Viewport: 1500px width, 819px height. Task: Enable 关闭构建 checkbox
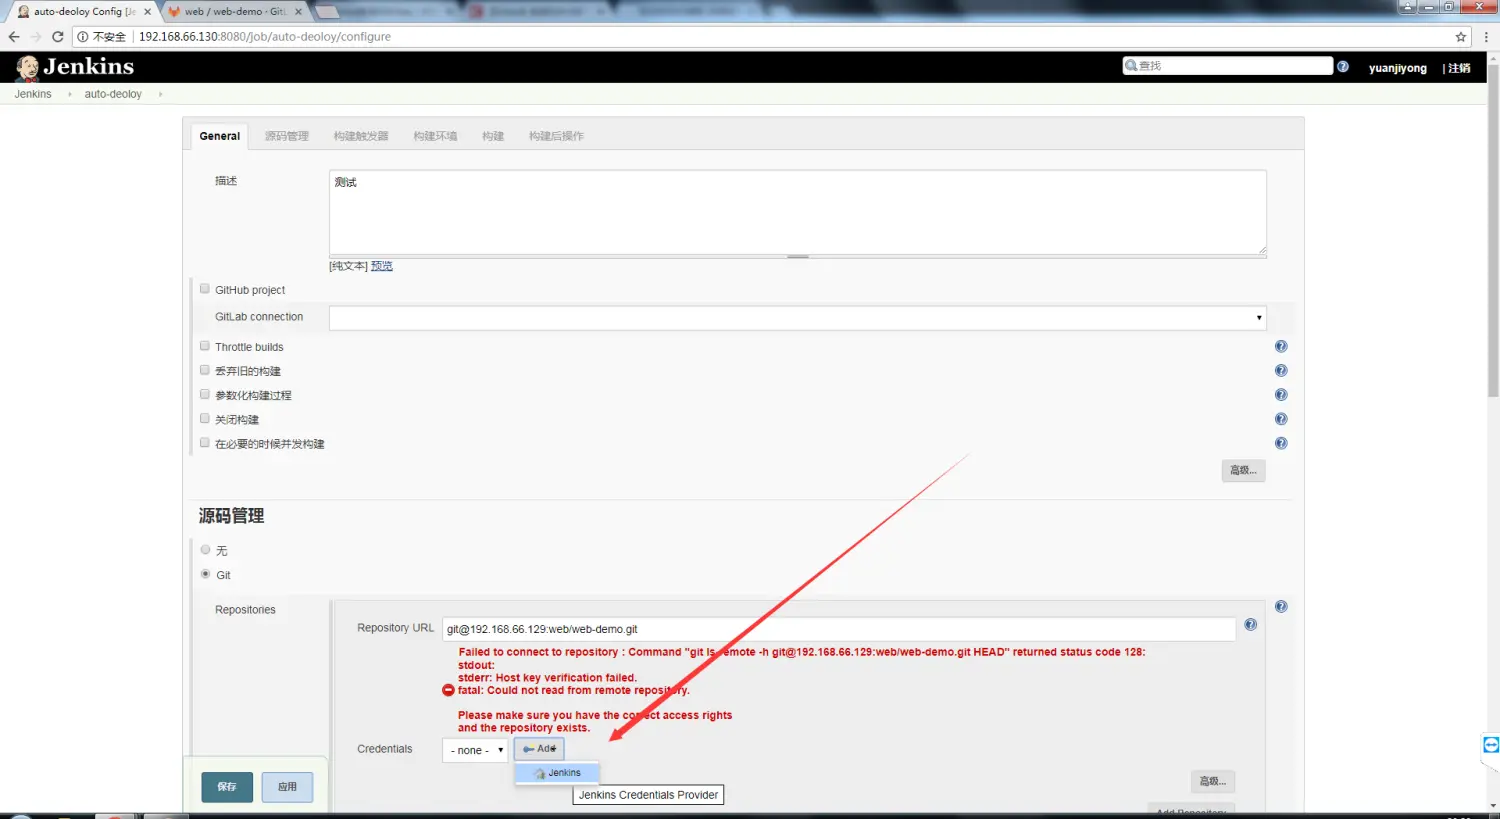205,418
